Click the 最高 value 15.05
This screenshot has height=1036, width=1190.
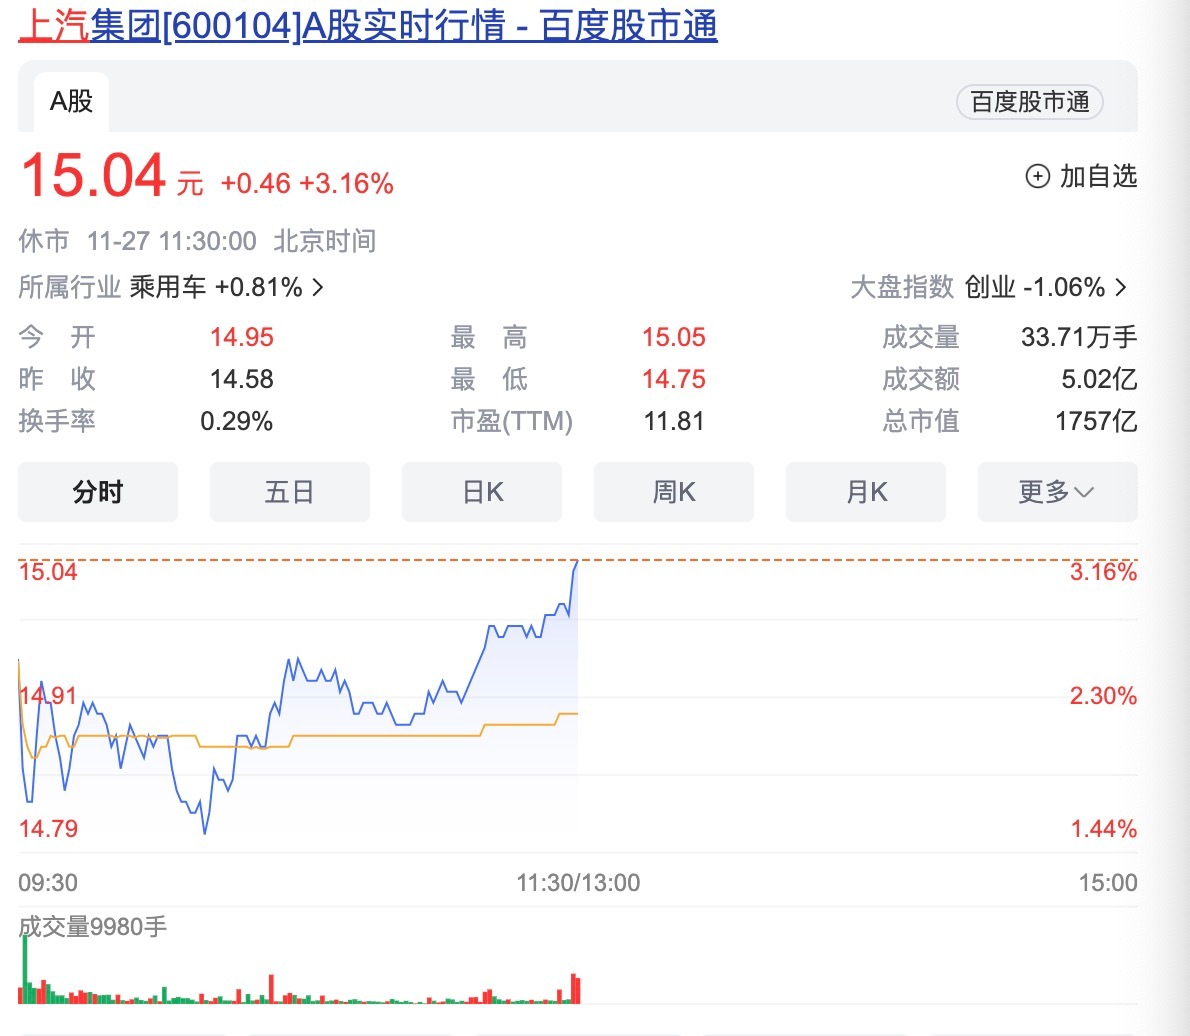tap(674, 337)
